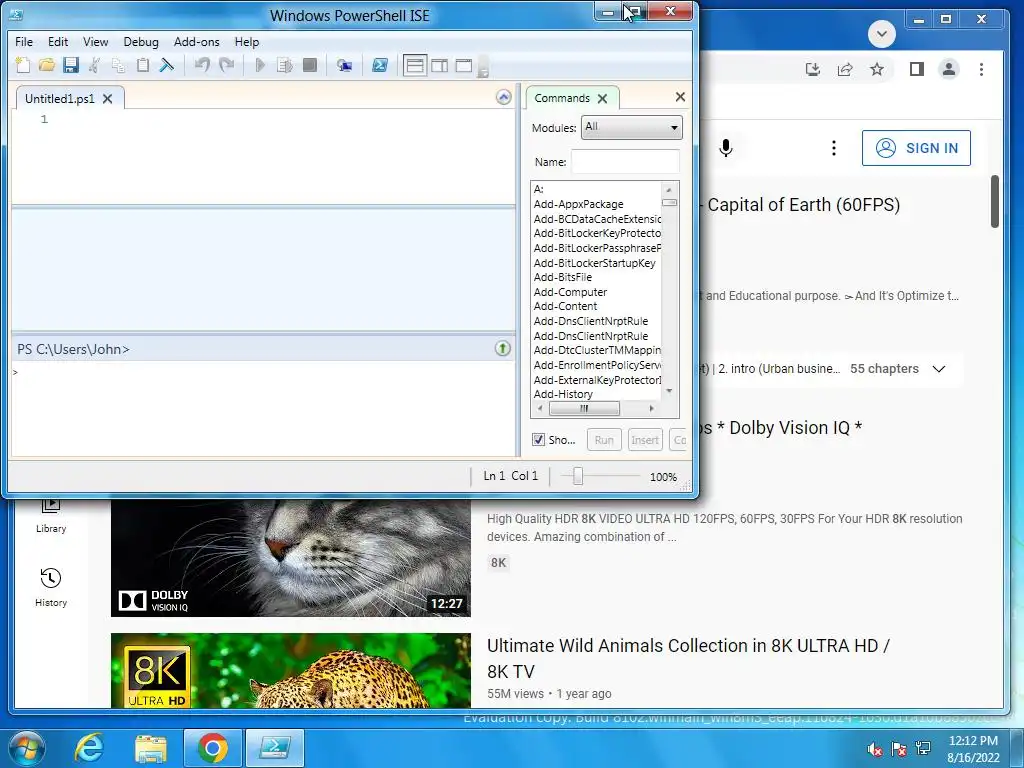Open the Add-ons menu
This screenshot has width=1024, height=768.
point(197,42)
